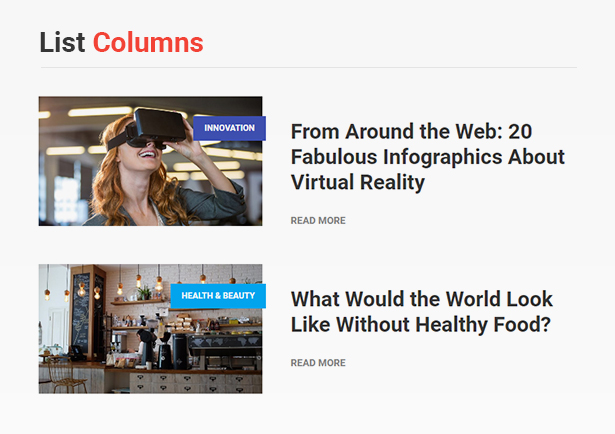Click the VR headset in the first image
The width and height of the screenshot is (615, 434).
(155, 127)
